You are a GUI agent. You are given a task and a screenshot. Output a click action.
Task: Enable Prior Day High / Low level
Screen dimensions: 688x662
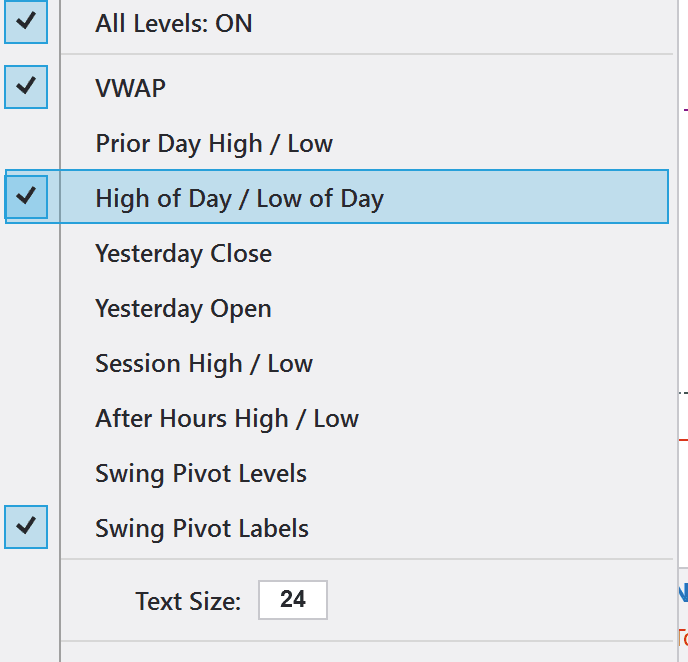tap(214, 143)
